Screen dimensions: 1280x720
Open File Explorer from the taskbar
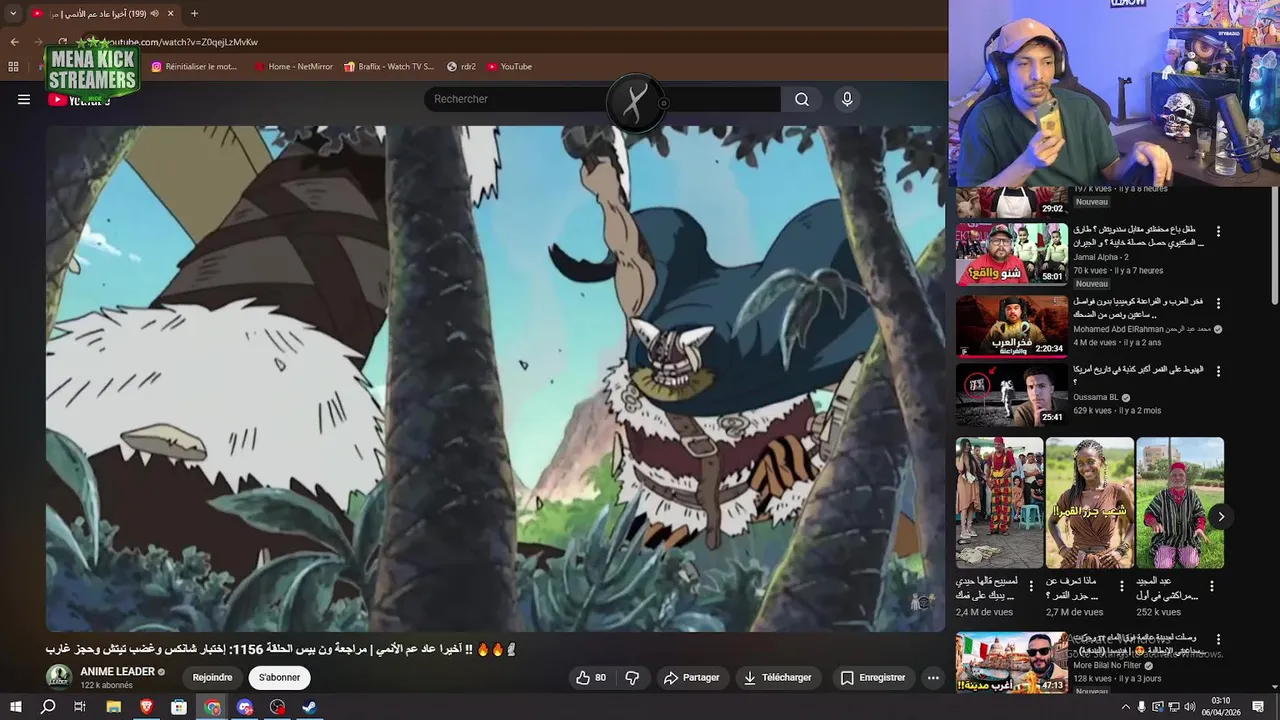click(113, 707)
